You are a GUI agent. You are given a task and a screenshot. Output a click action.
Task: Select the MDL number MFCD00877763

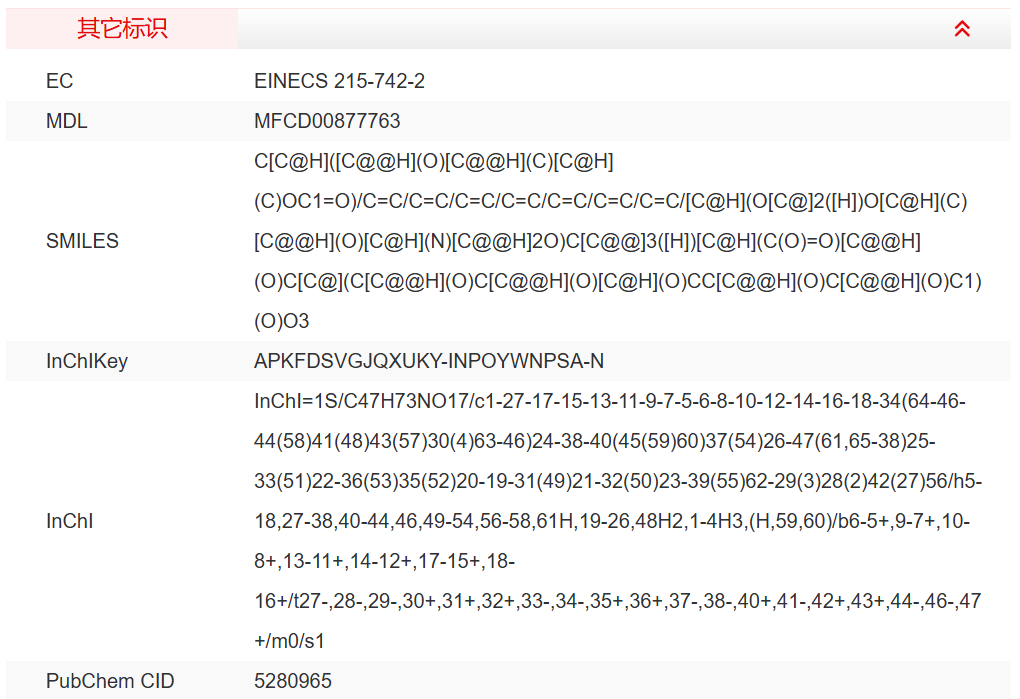coord(327,121)
